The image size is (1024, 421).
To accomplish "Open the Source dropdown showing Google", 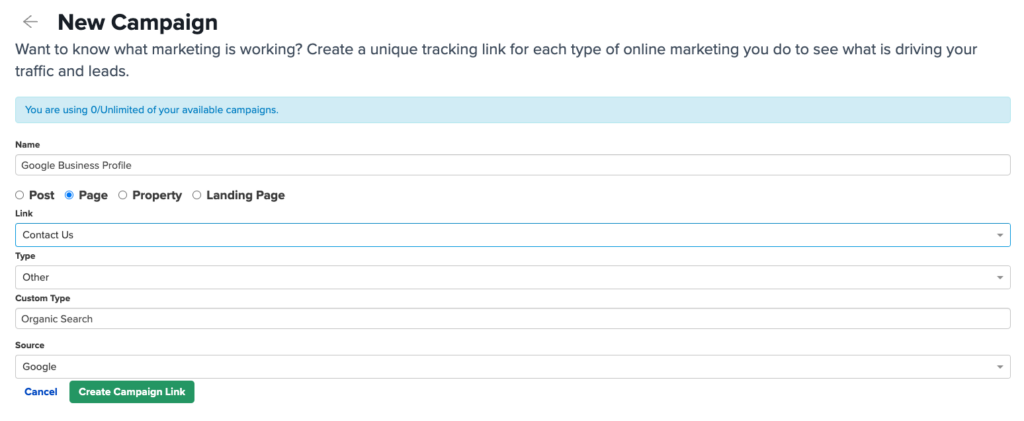I will pos(513,367).
